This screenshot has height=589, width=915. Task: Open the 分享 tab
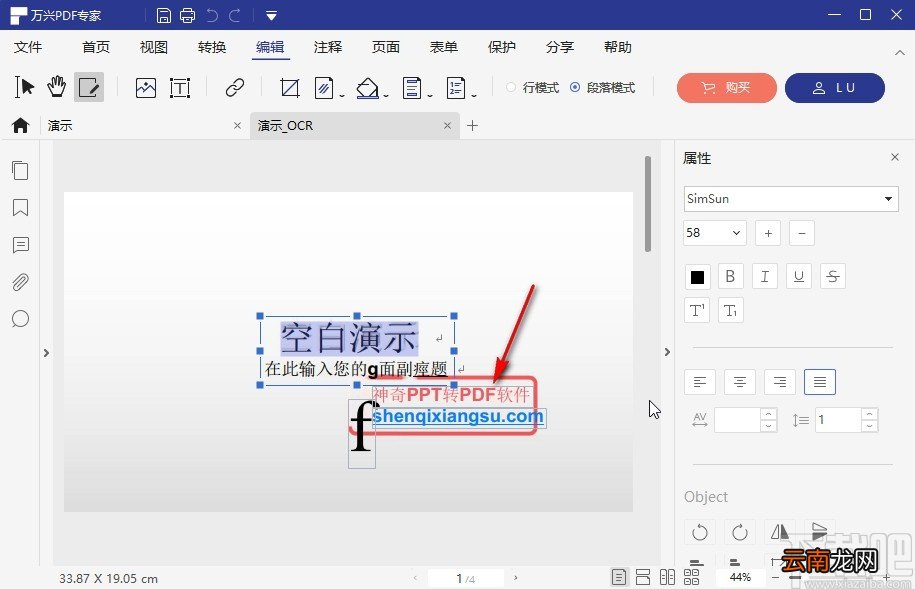(560, 47)
